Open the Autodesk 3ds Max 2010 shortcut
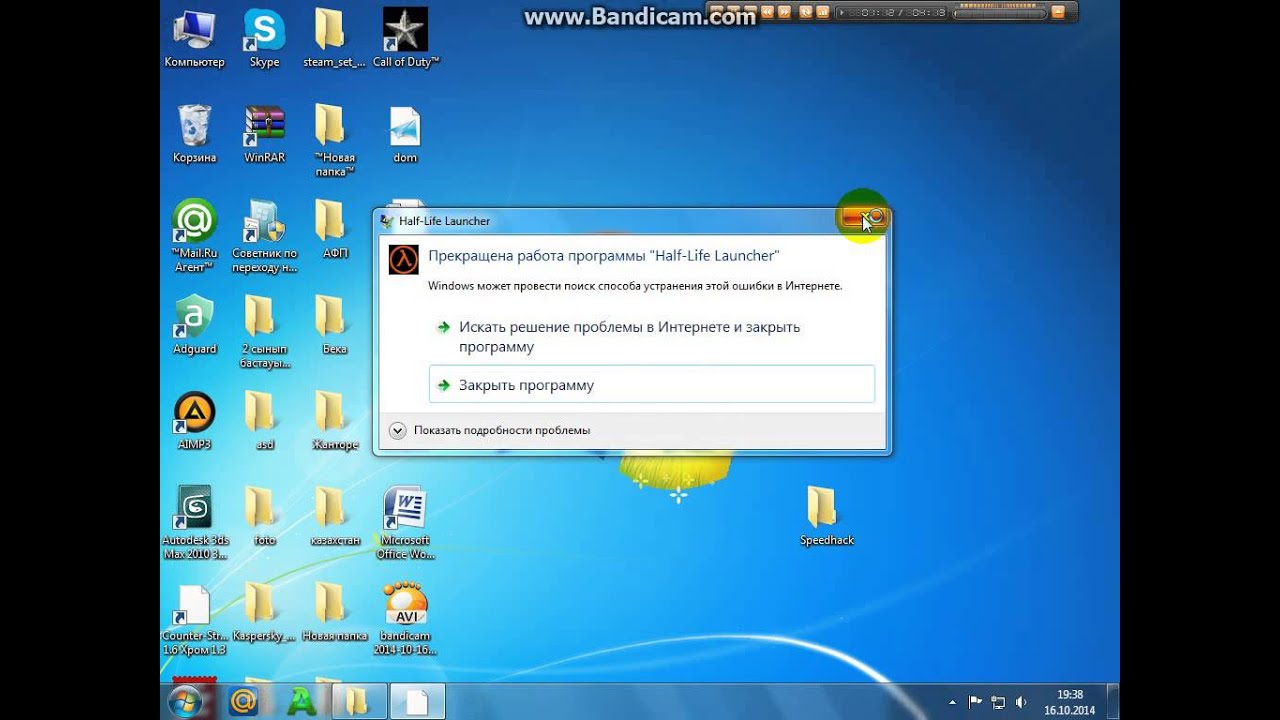The image size is (1280, 720). (194, 522)
